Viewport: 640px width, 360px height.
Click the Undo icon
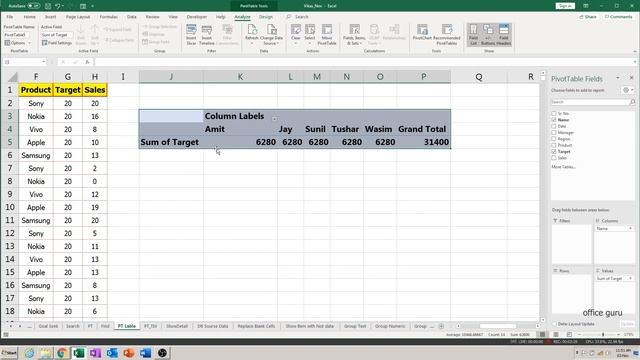(x=58, y=6)
